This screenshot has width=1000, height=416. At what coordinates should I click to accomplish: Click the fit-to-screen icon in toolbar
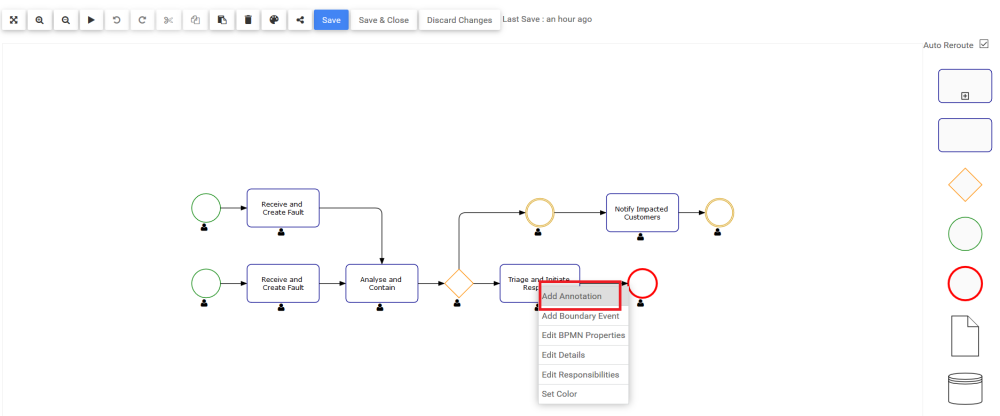click(x=14, y=20)
